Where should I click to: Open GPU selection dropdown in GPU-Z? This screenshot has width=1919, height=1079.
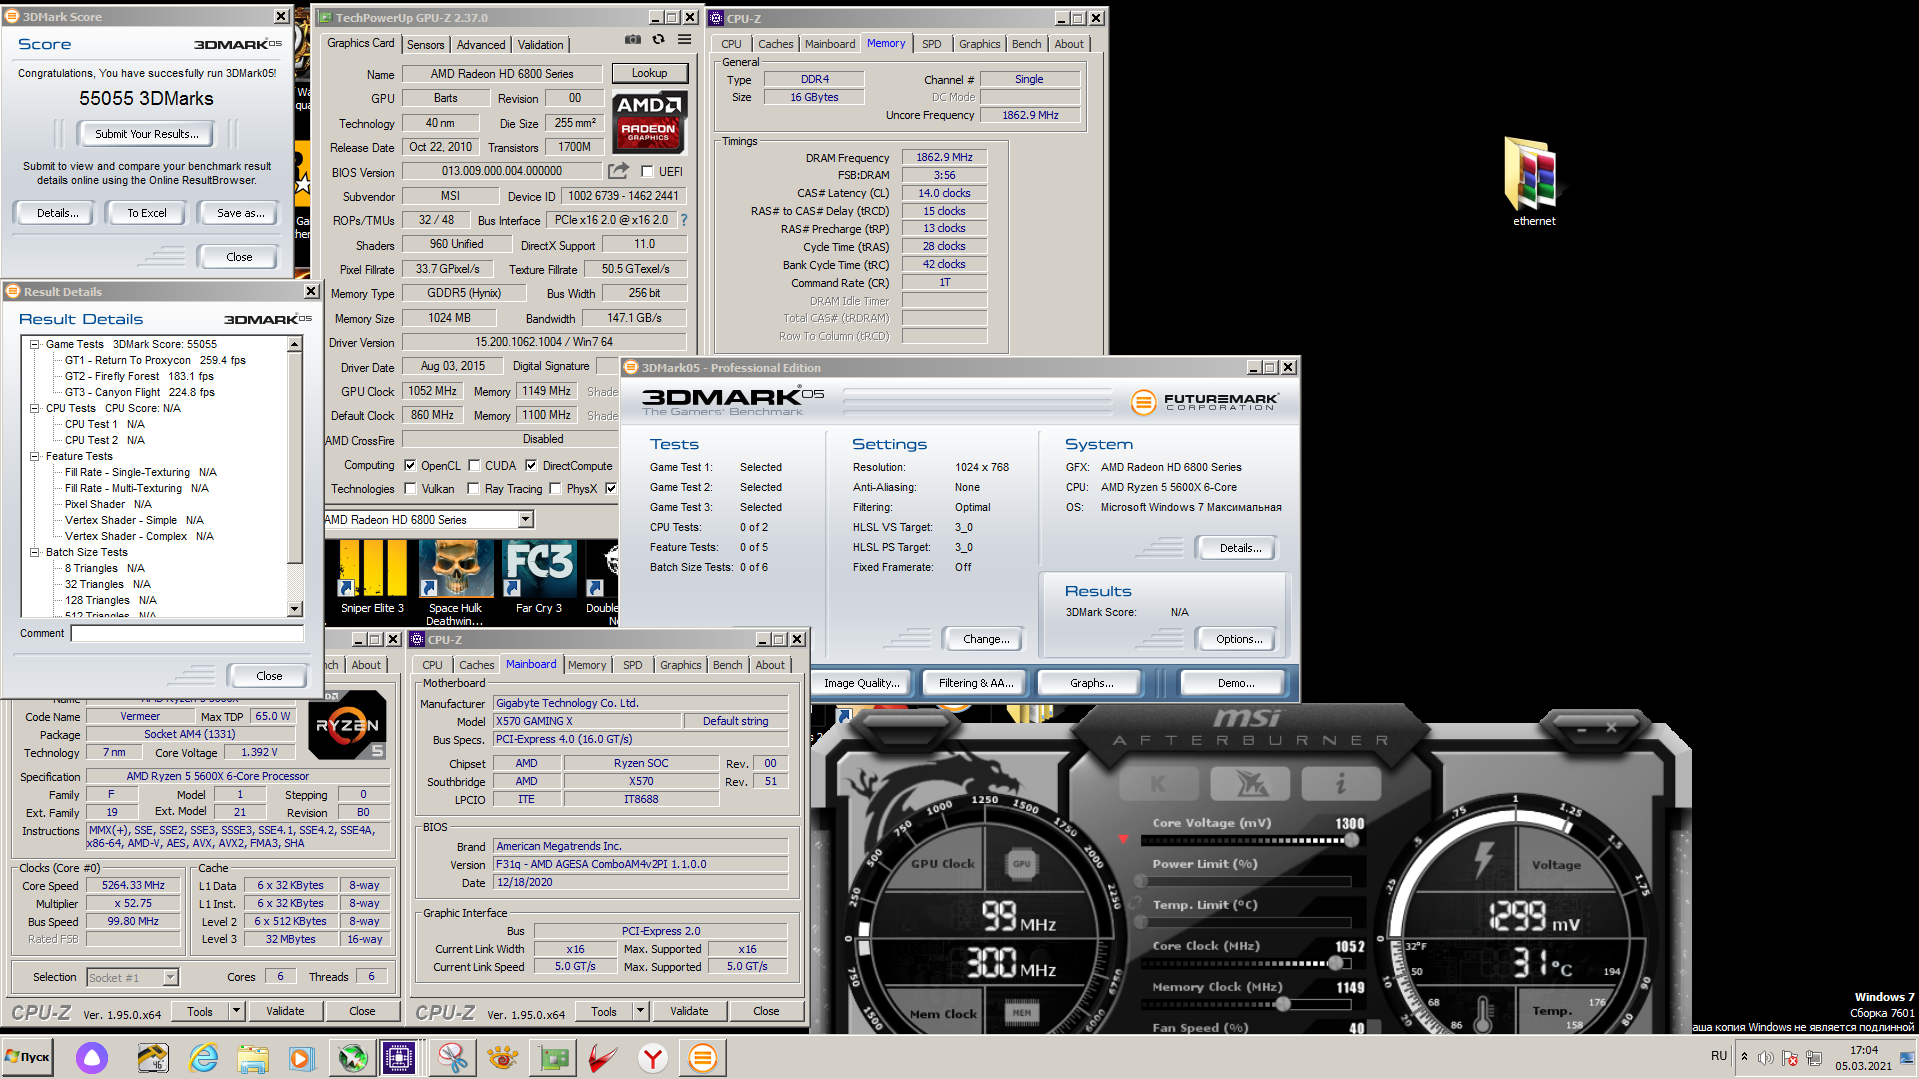(525, 519)
